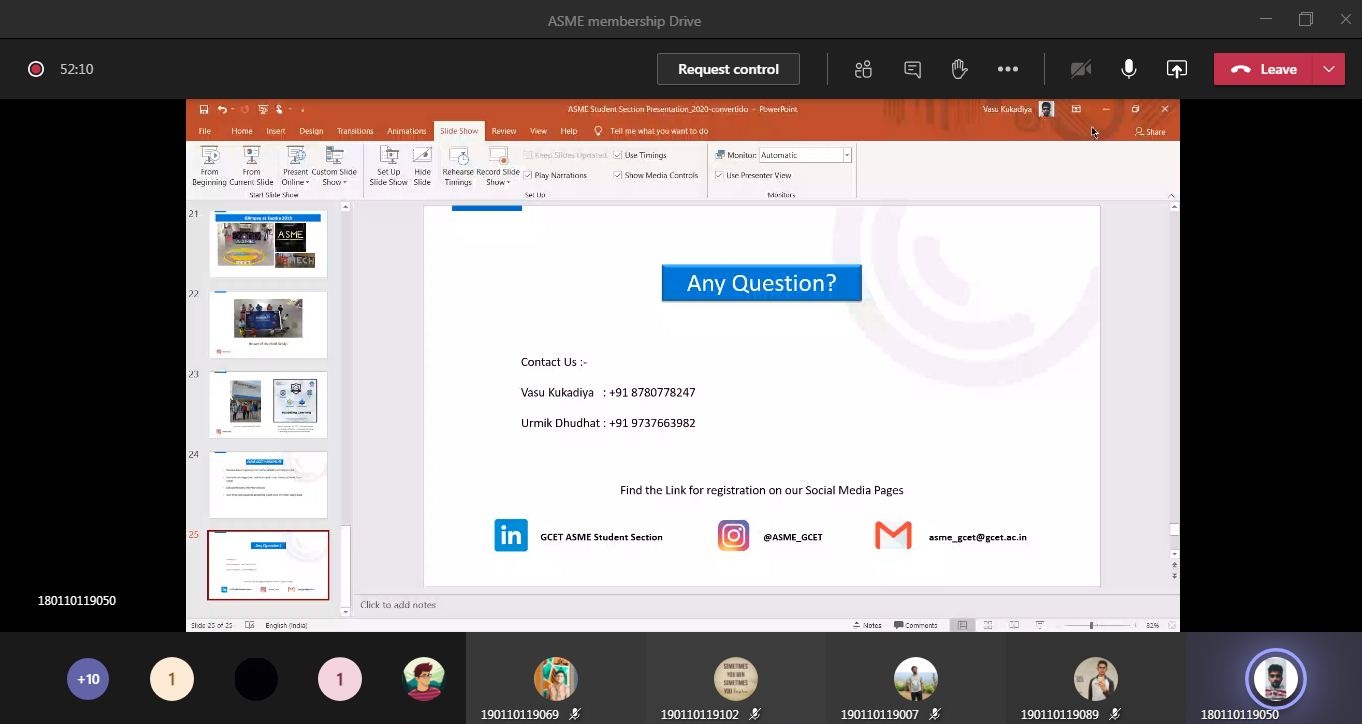
Task: Fit slide to current window
Action: click(1171, 625)
